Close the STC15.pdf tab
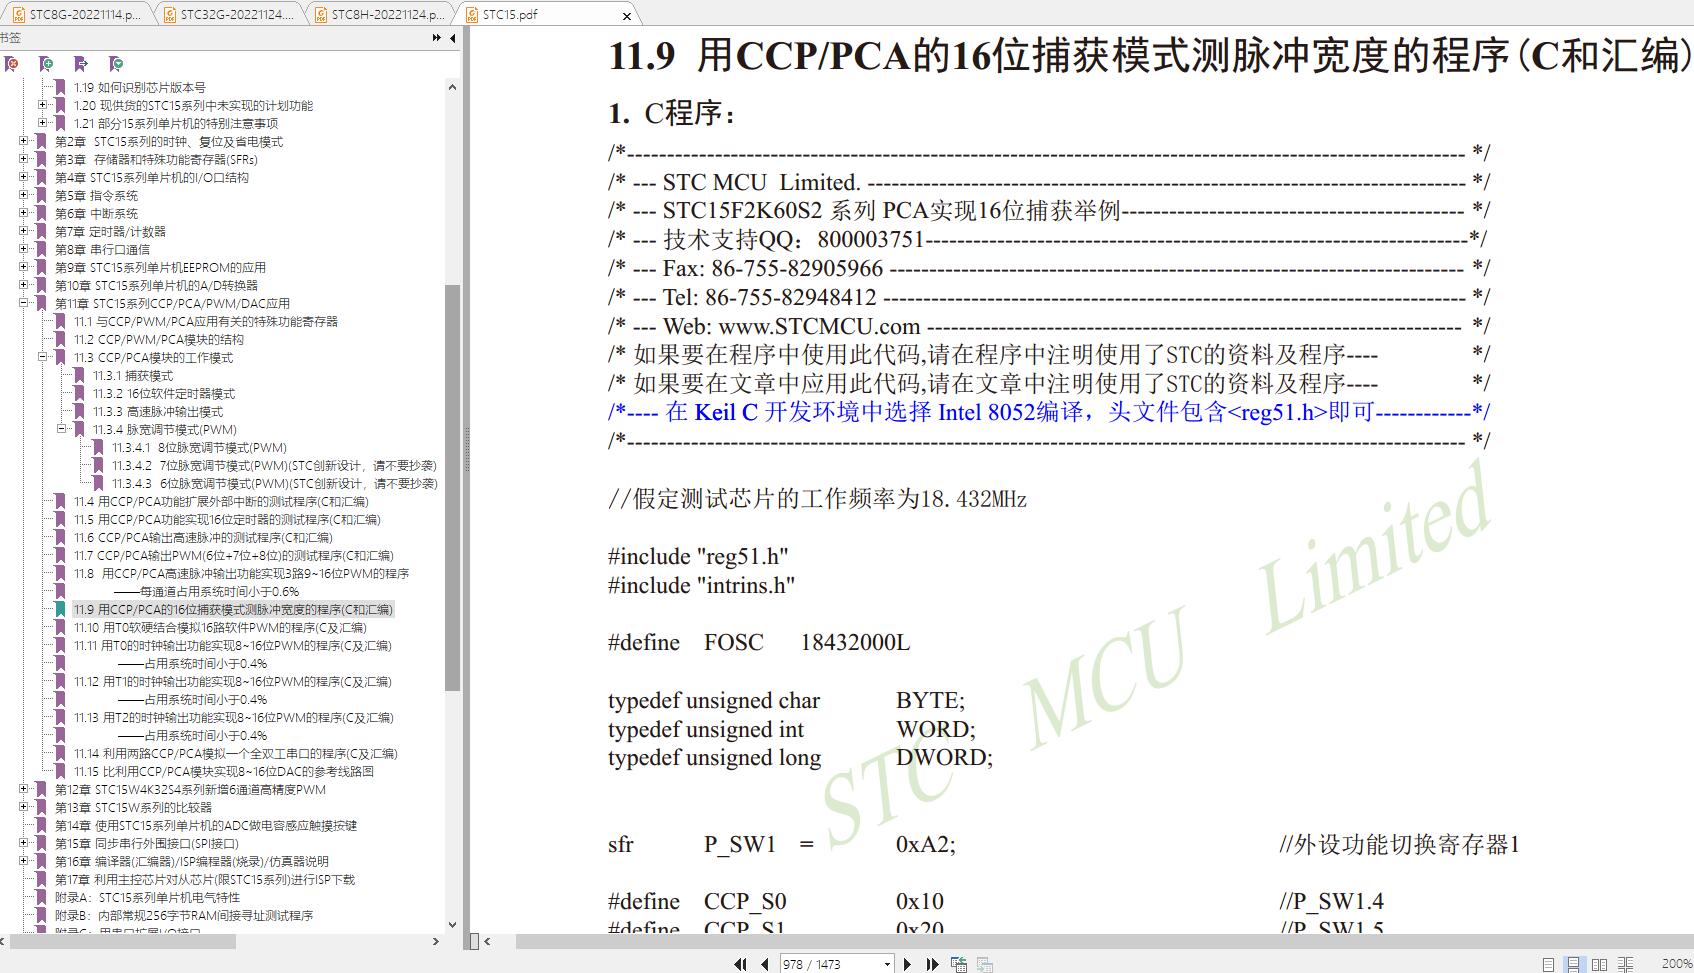The width and height of the screenshot is (1694, 973). click(x=627, y=16)
